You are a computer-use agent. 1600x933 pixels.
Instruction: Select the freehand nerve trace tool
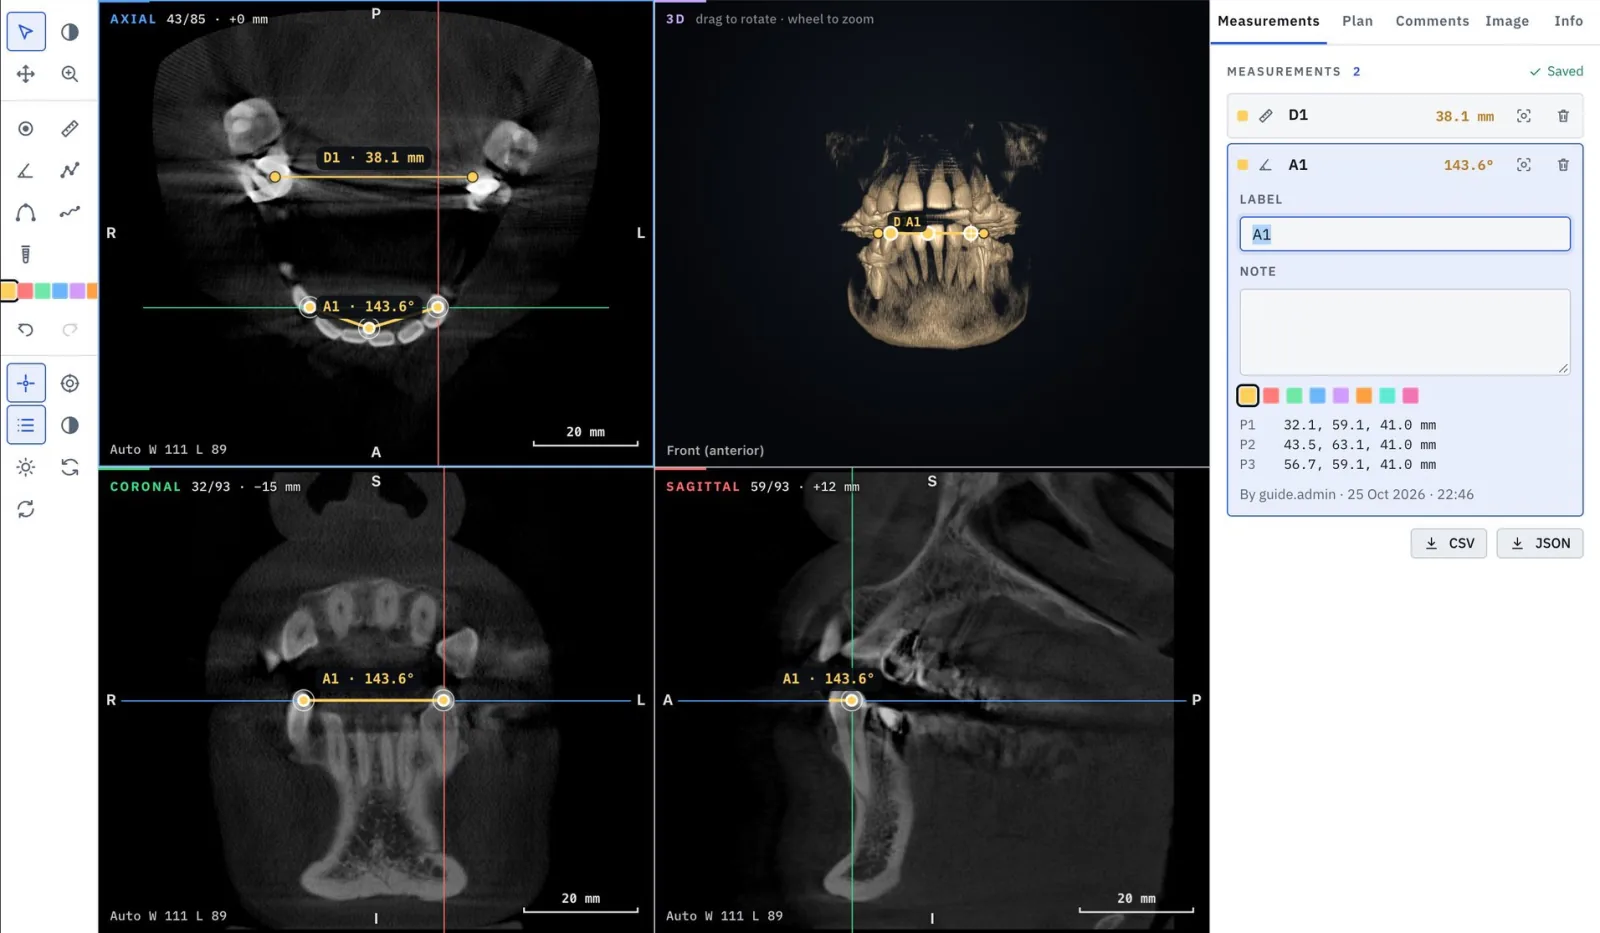click(x=70, y=213)
